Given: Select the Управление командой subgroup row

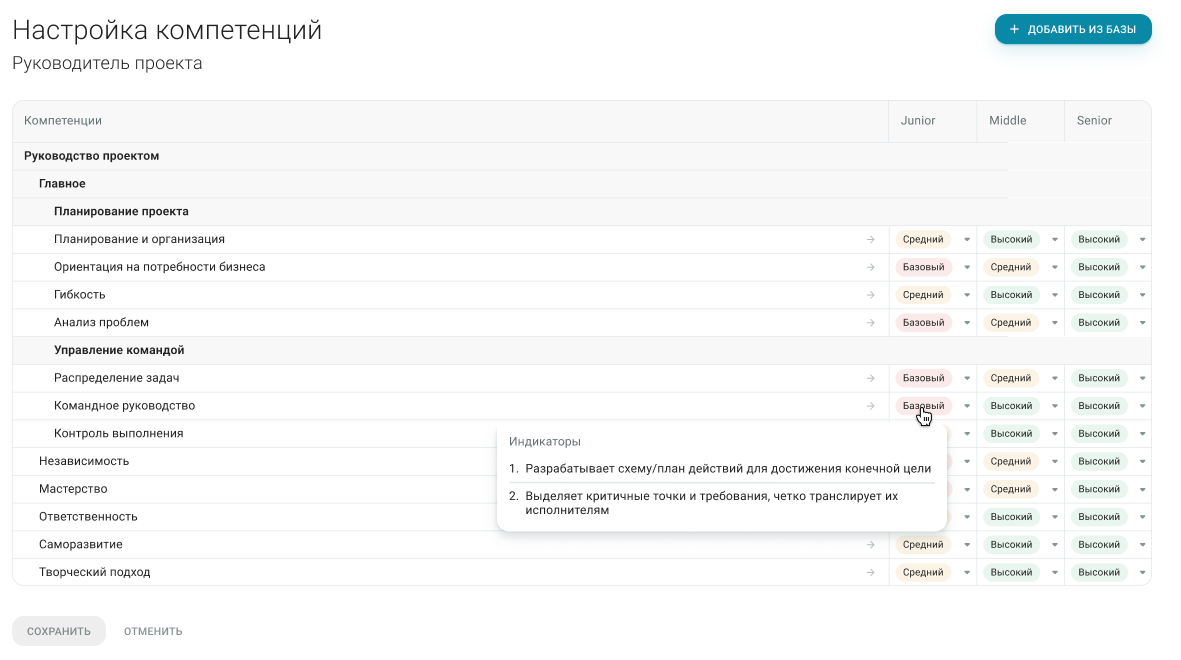Looking at the screenshot, I should 581,350.
